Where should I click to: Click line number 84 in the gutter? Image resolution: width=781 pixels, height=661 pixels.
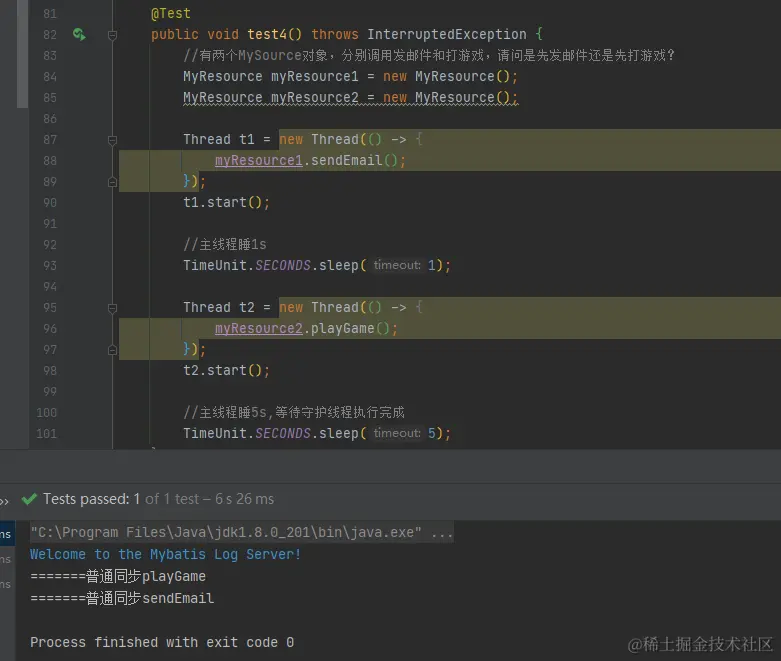[x=50, y=77]
